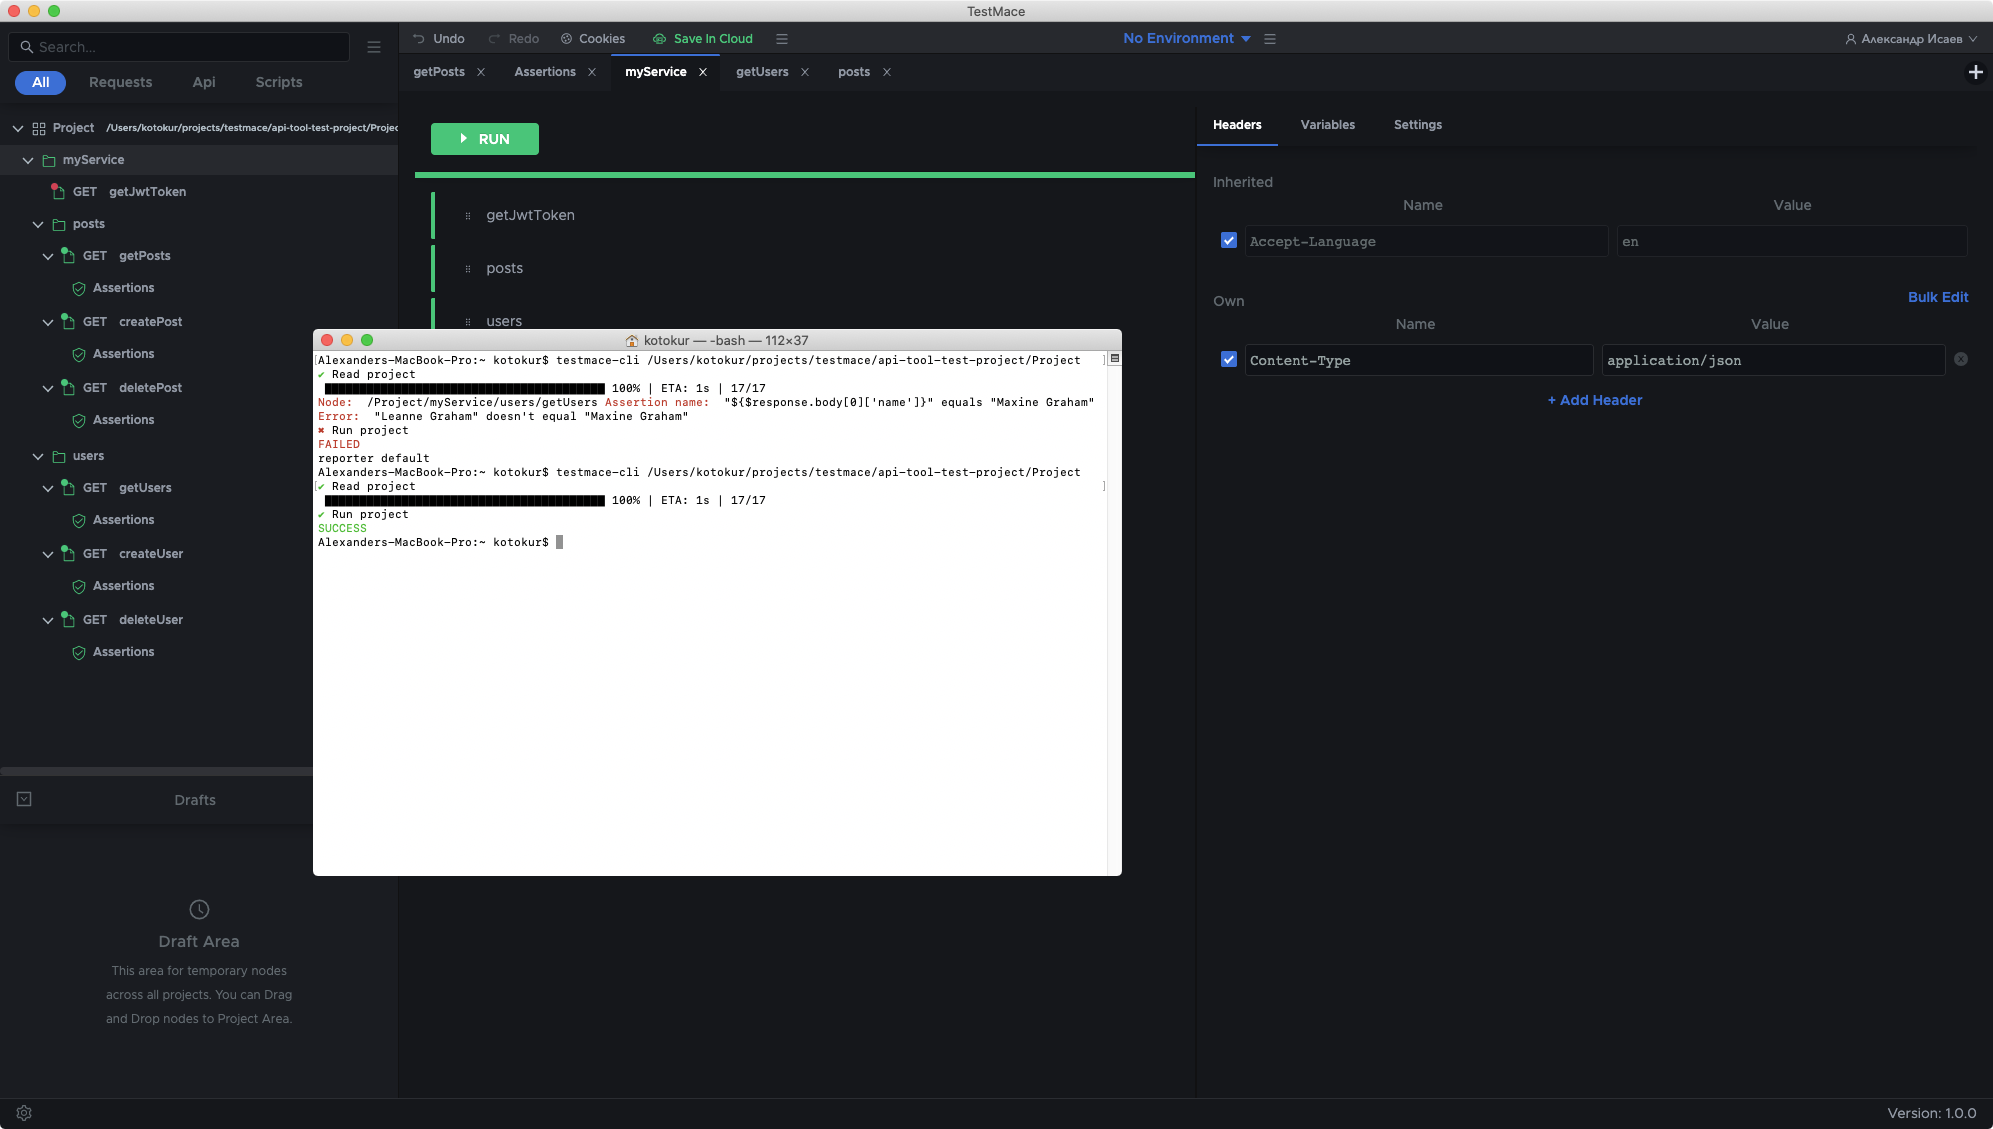
Task: Switch to the getUsers editor tab
Action: (x=762, y=72)
